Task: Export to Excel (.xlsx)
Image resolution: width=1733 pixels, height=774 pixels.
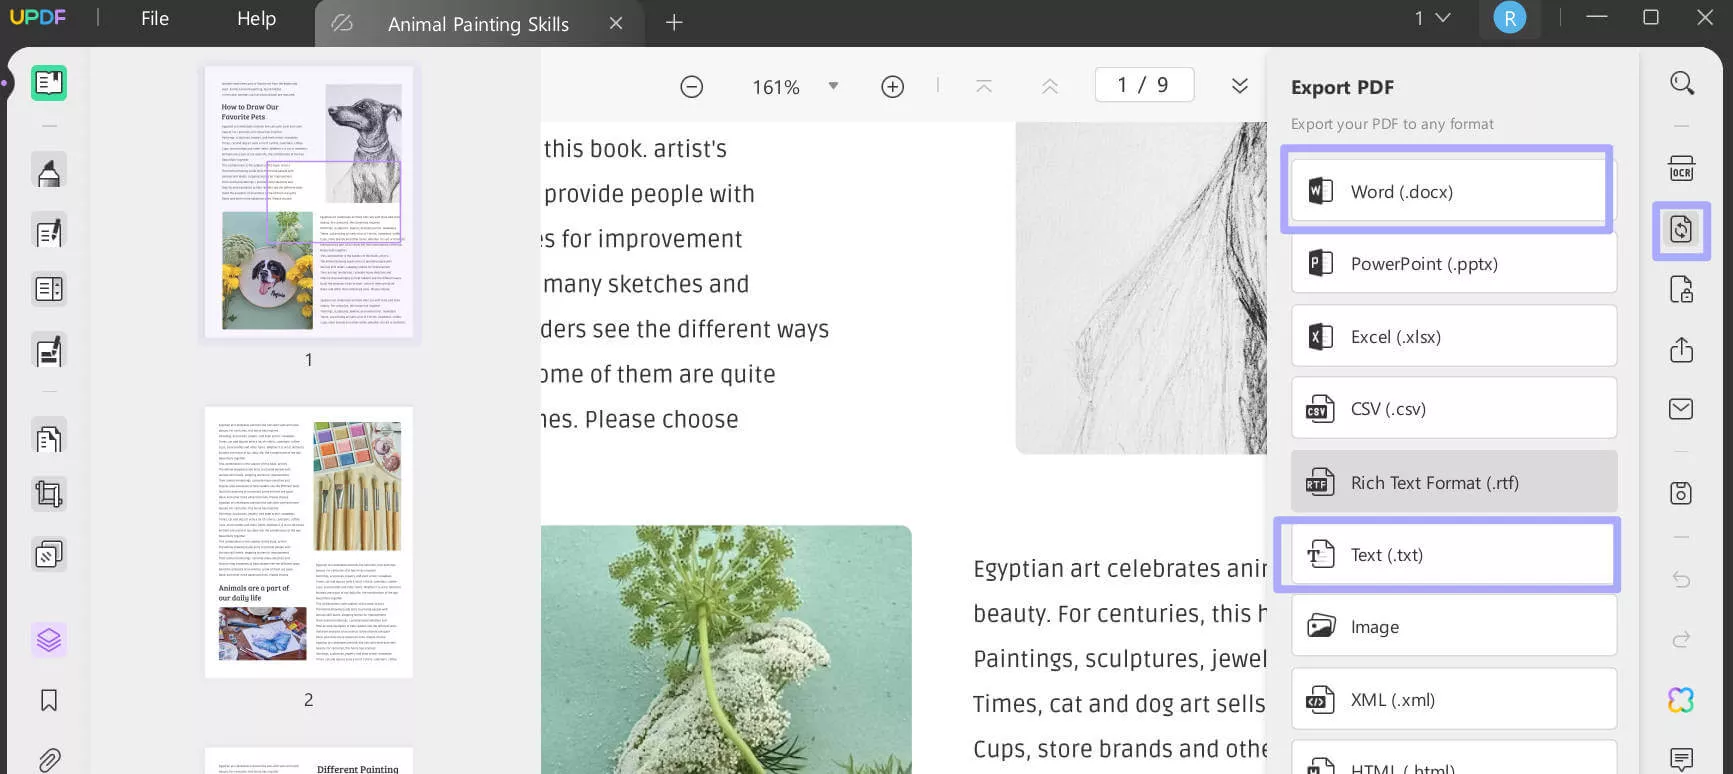Action: [1454, 336]
